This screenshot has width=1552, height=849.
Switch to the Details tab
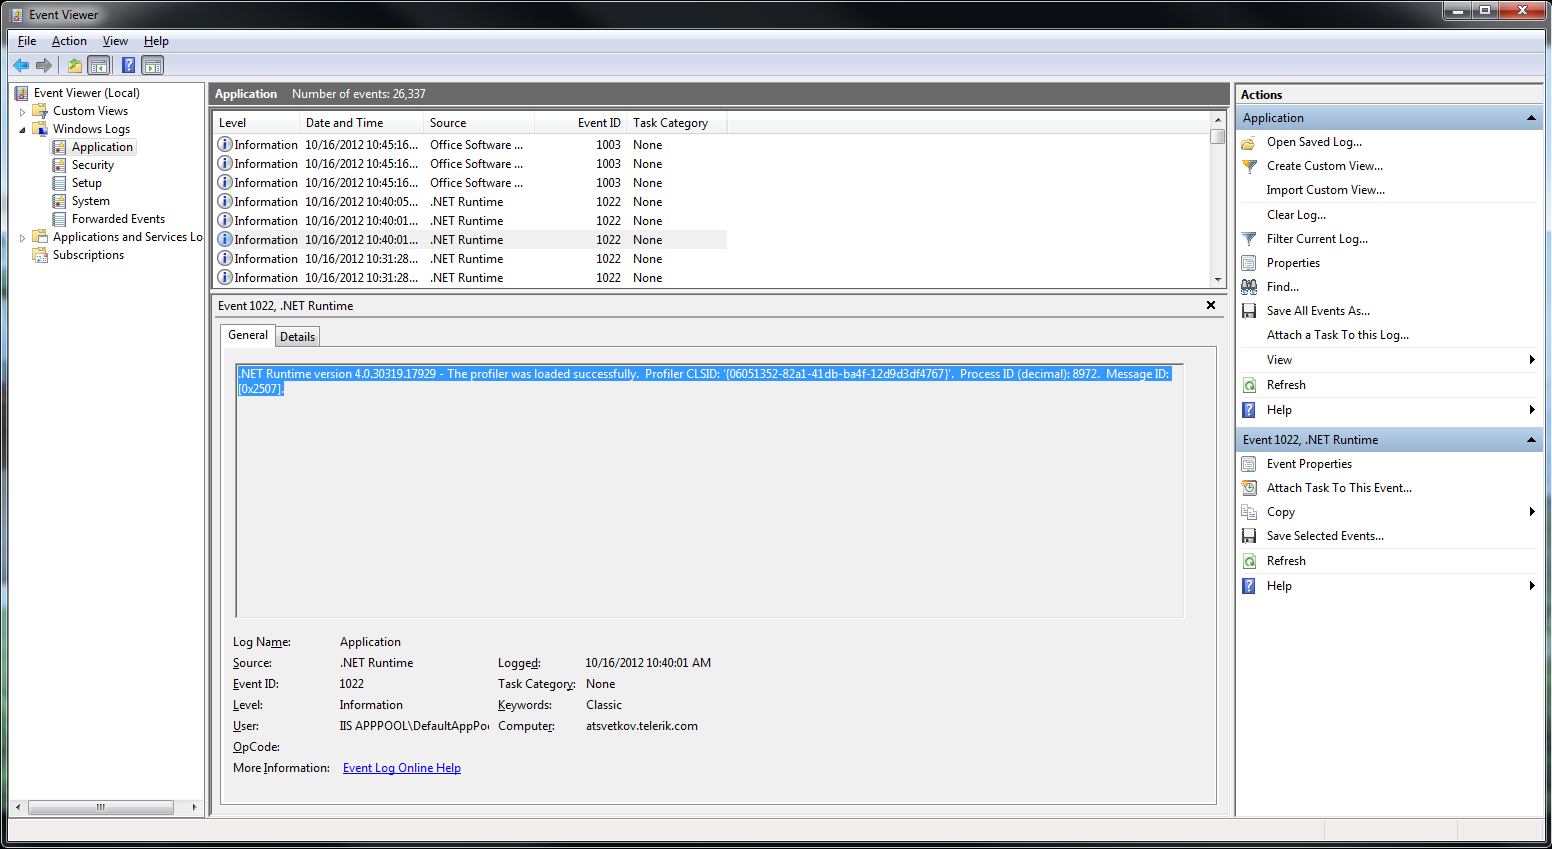point(297,337)
